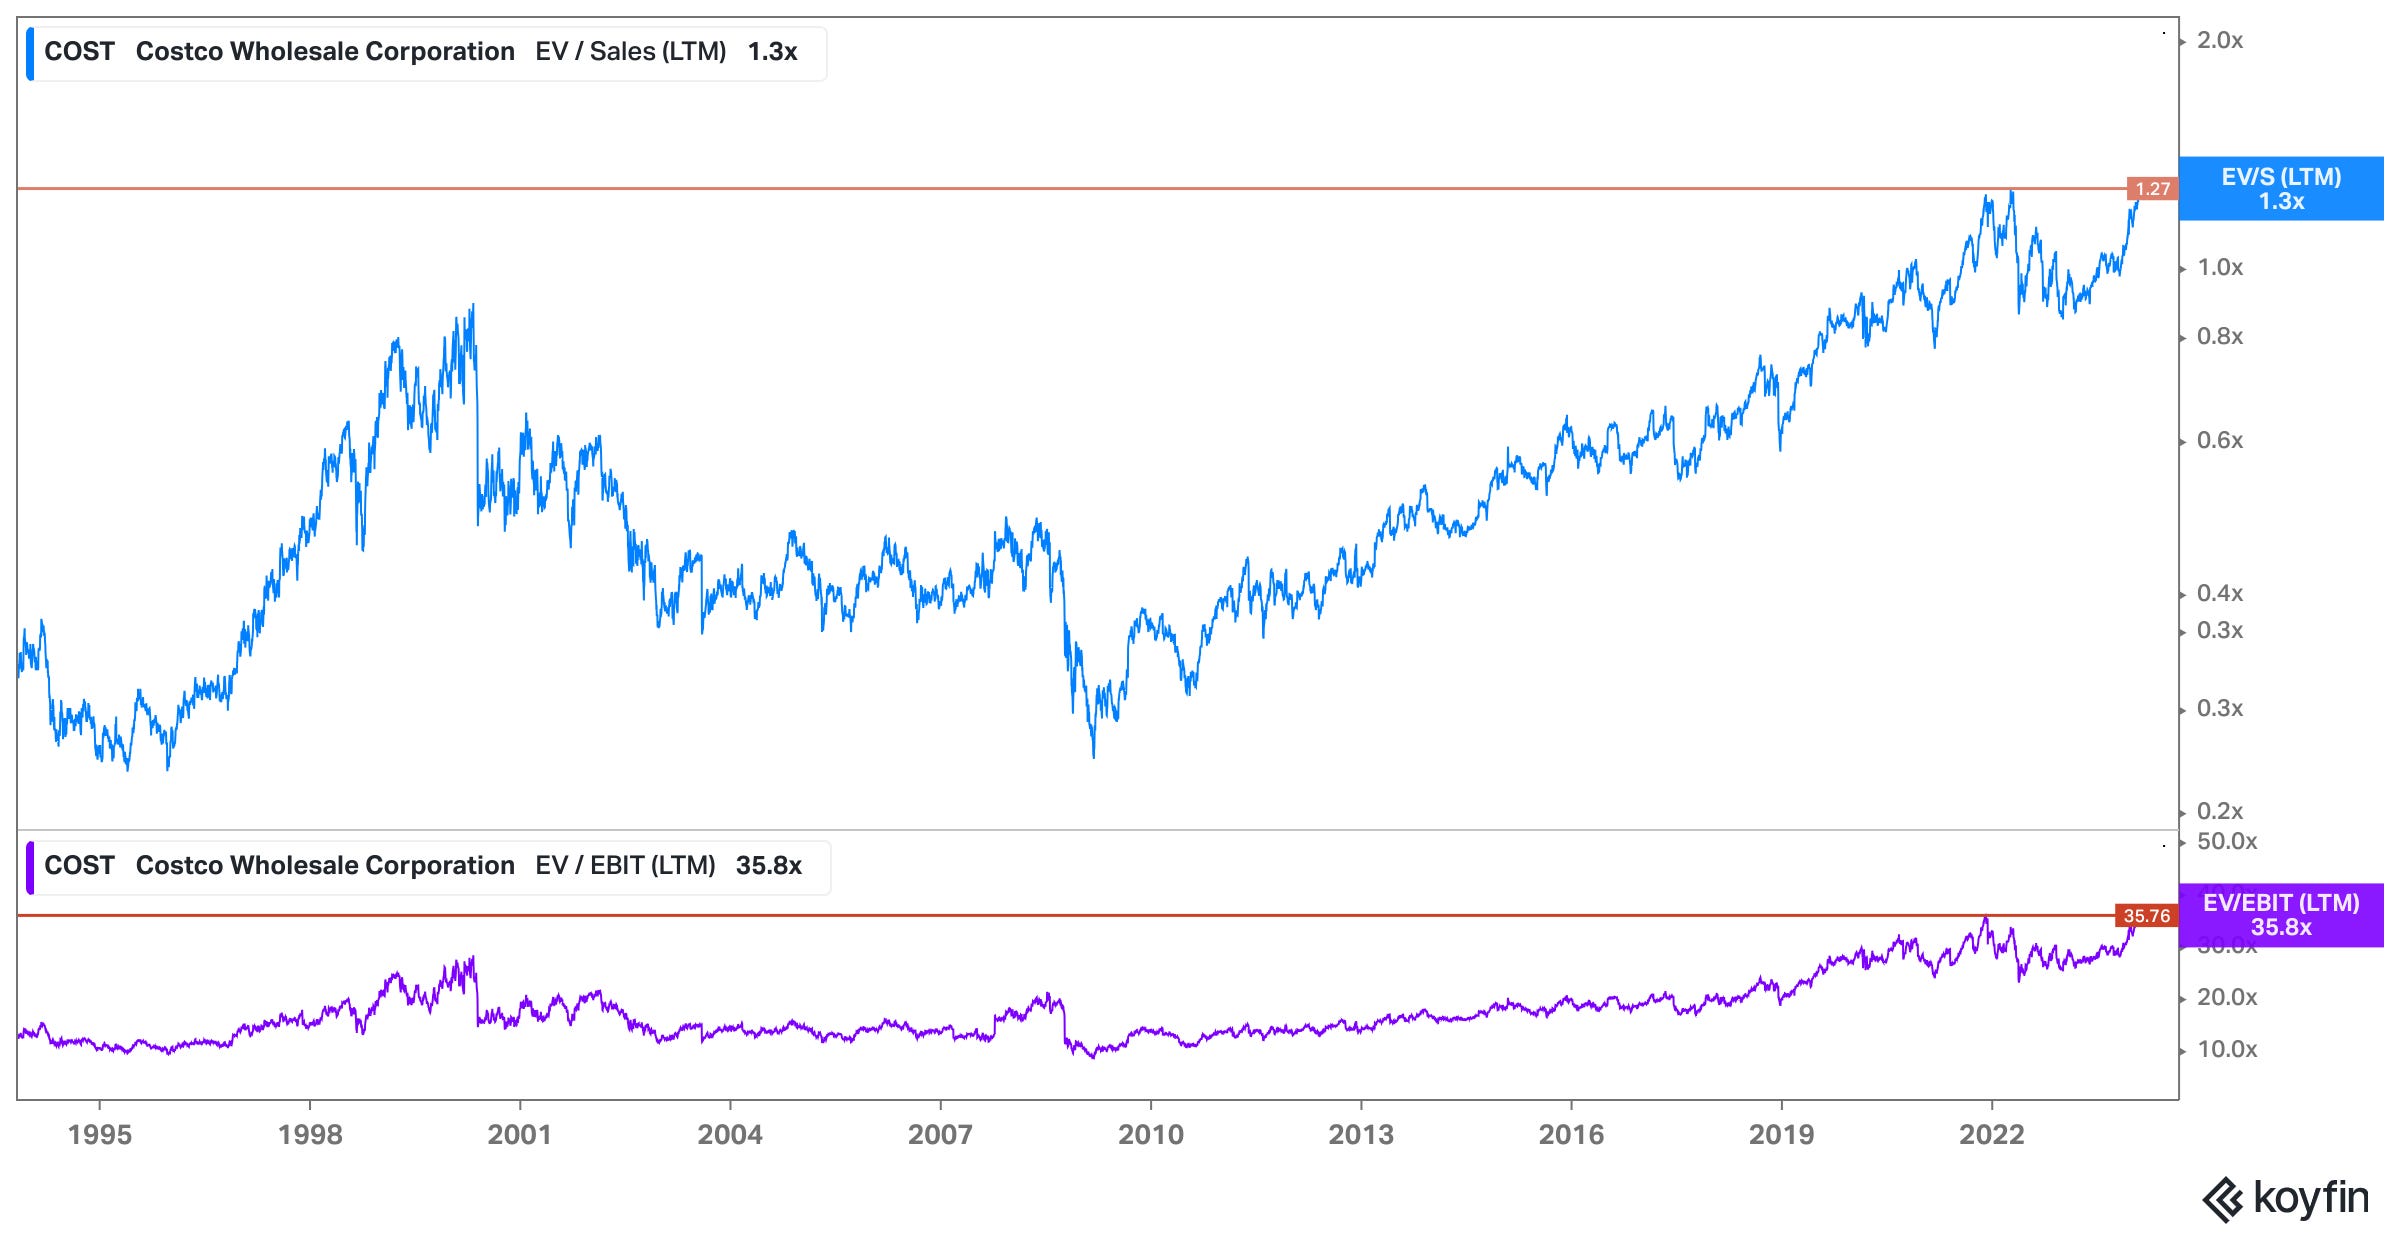The height and width of the screenshot is (1240, 2400).
Task: Click the 35.76 reference line tag
Action: pyautogui.click(x=2146, y=916)
